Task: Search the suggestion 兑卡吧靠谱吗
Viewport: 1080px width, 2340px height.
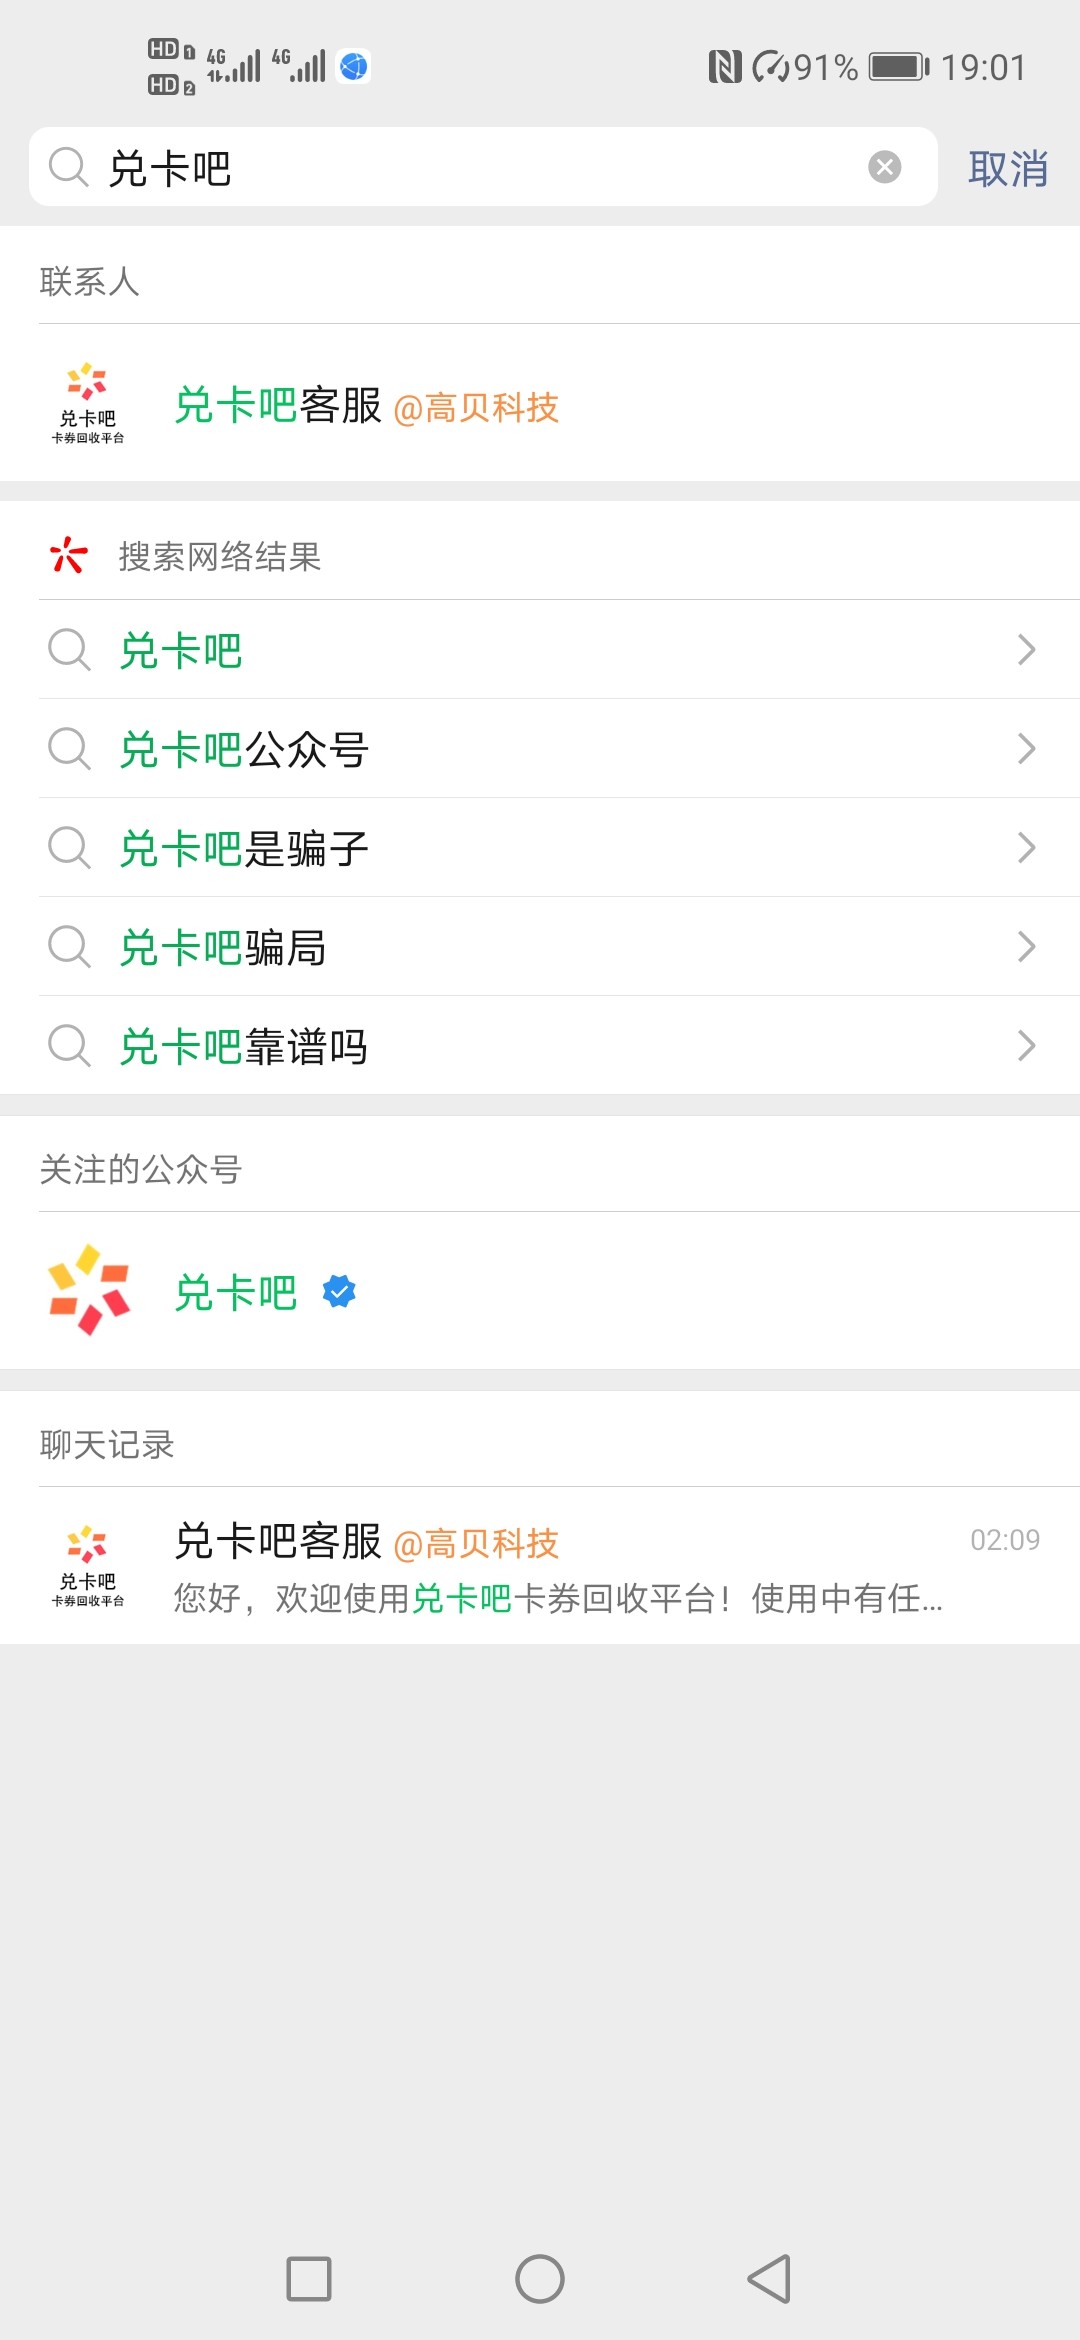Action: coord(244,1046)
